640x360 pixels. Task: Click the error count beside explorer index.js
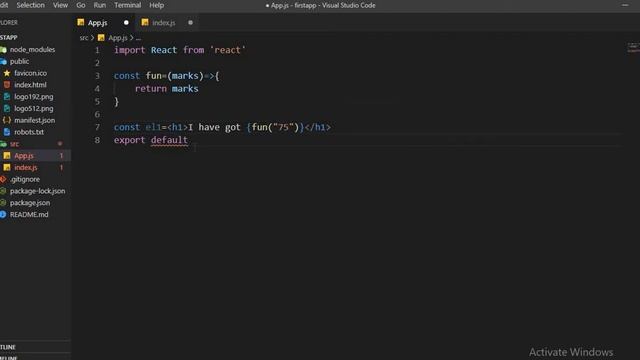[61, 167]
